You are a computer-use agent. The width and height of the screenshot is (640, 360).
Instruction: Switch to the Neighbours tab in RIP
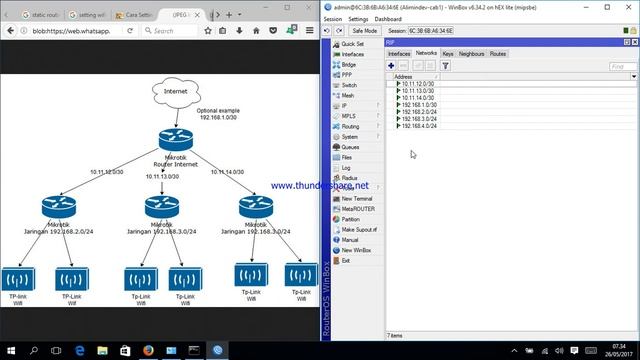pos(471,53)
